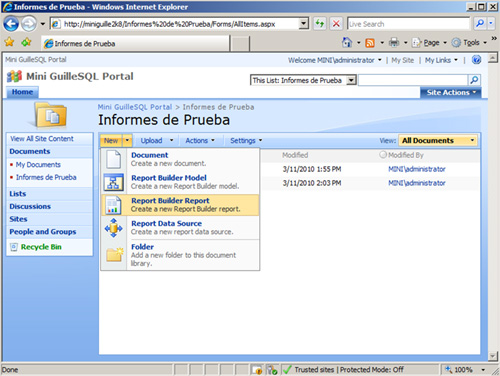The width and height of the screenshot is (500, 376).
Task: Click the Print icon in toolbar
Action: click(394, 42)
